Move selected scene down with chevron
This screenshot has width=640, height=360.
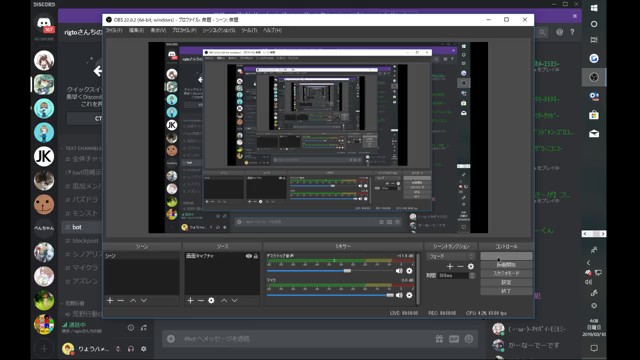point(144,300)
